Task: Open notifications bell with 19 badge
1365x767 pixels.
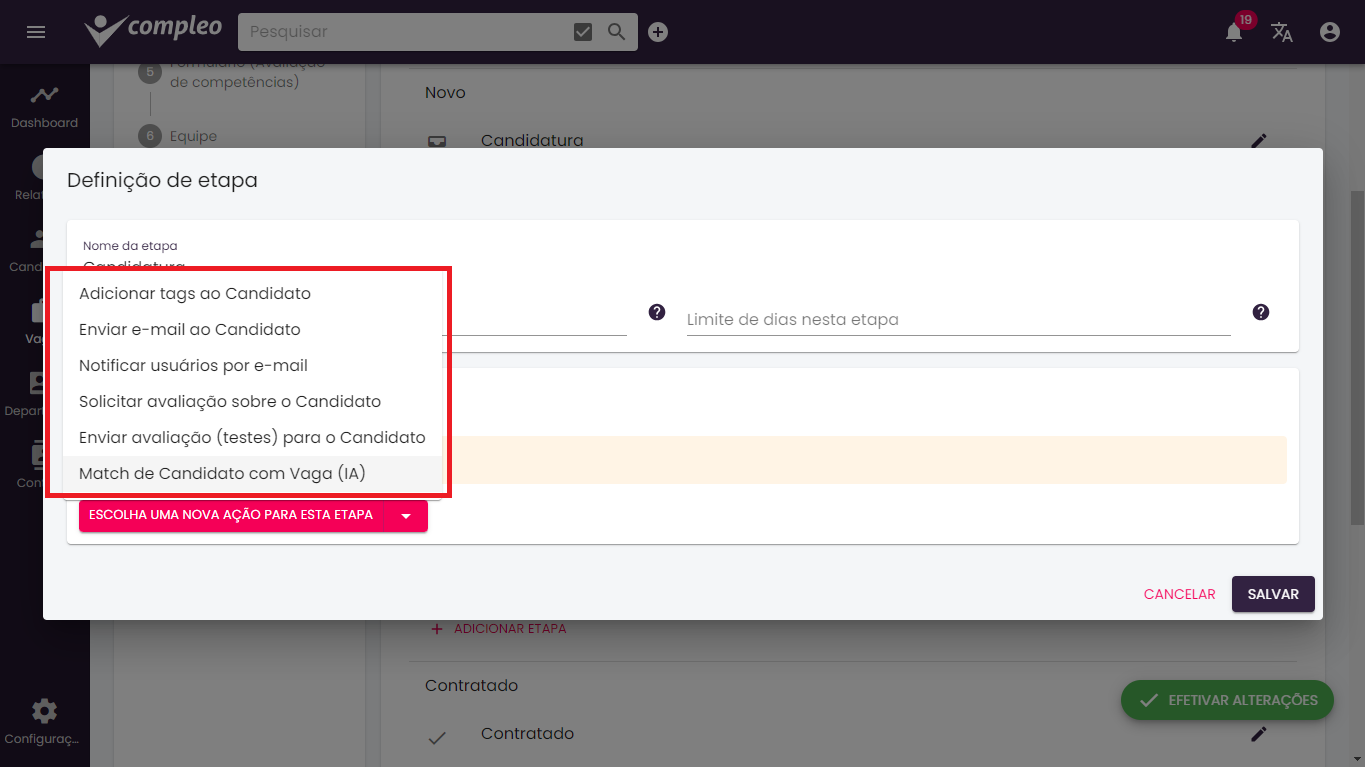Action: (1235, 31)
